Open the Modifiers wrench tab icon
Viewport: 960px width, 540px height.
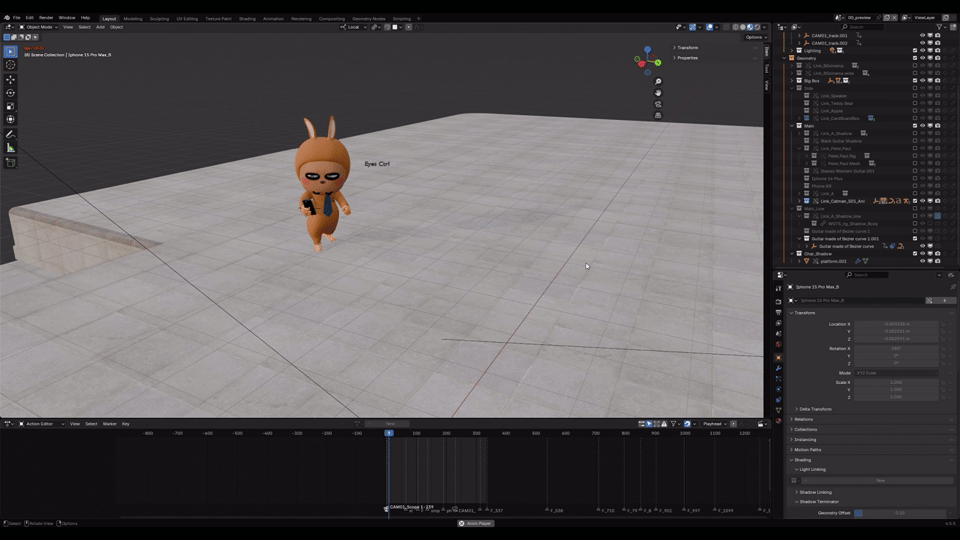pos(778,368)
